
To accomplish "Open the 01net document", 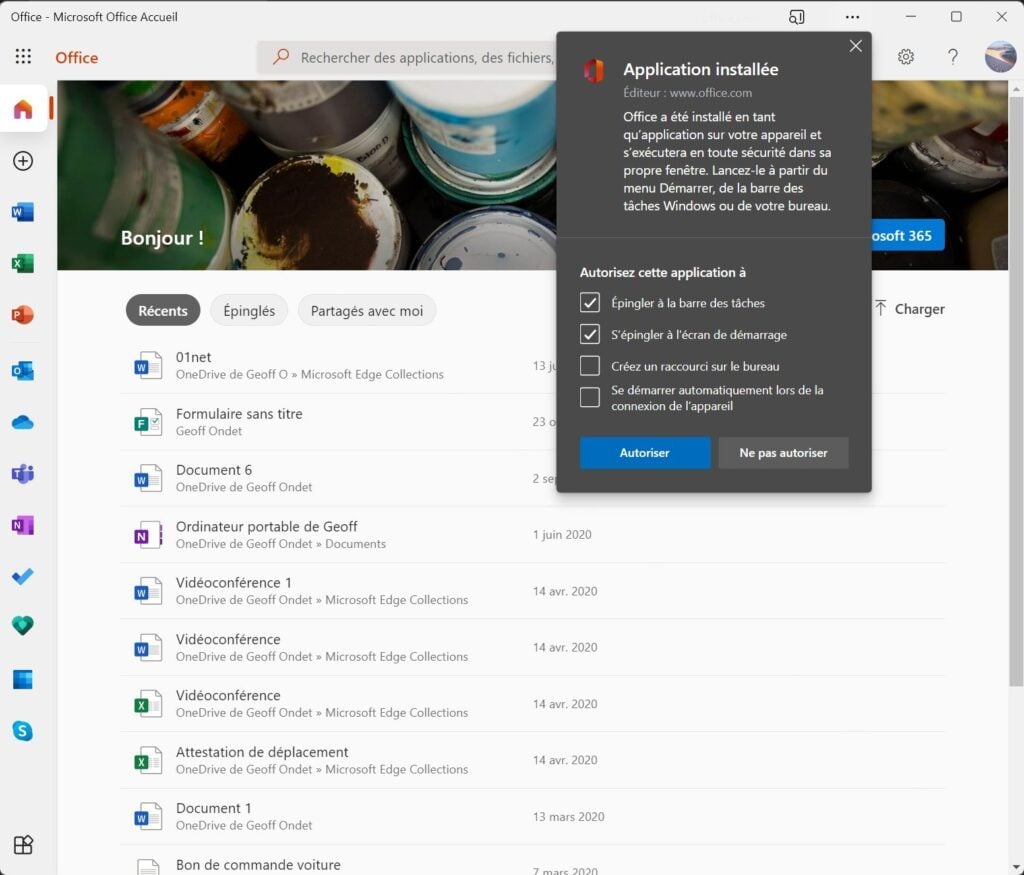I will 193,357.
